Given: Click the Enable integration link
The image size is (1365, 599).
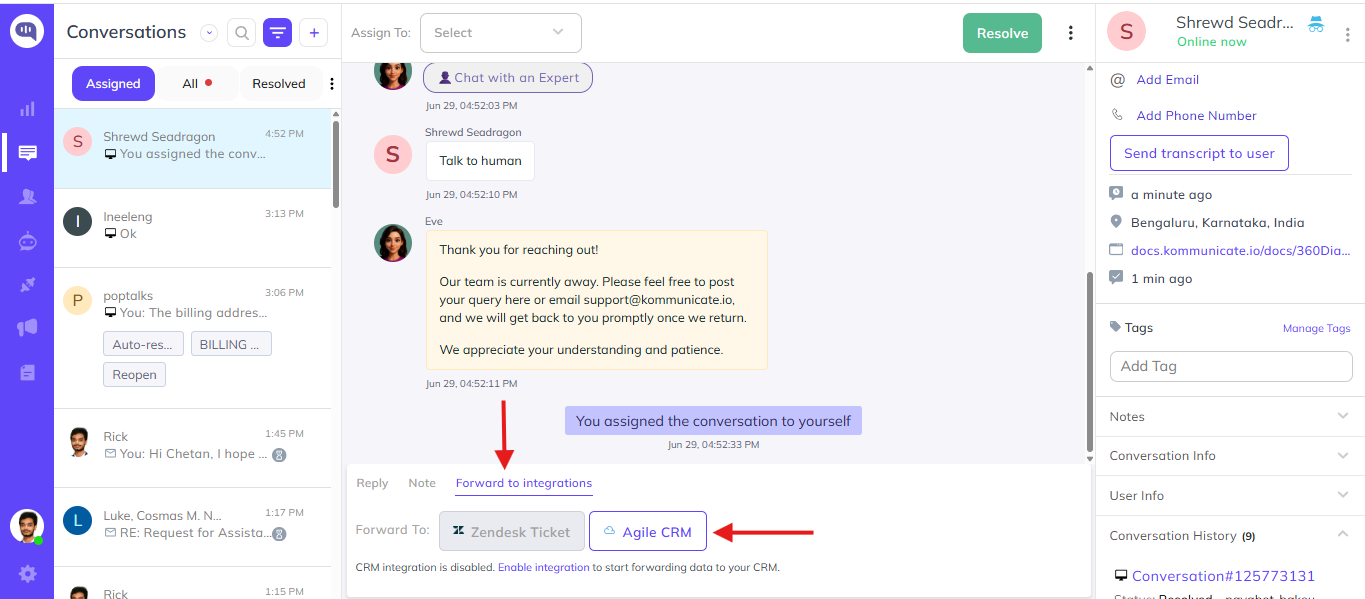Looking at the screenshot, I should (543, 567).
